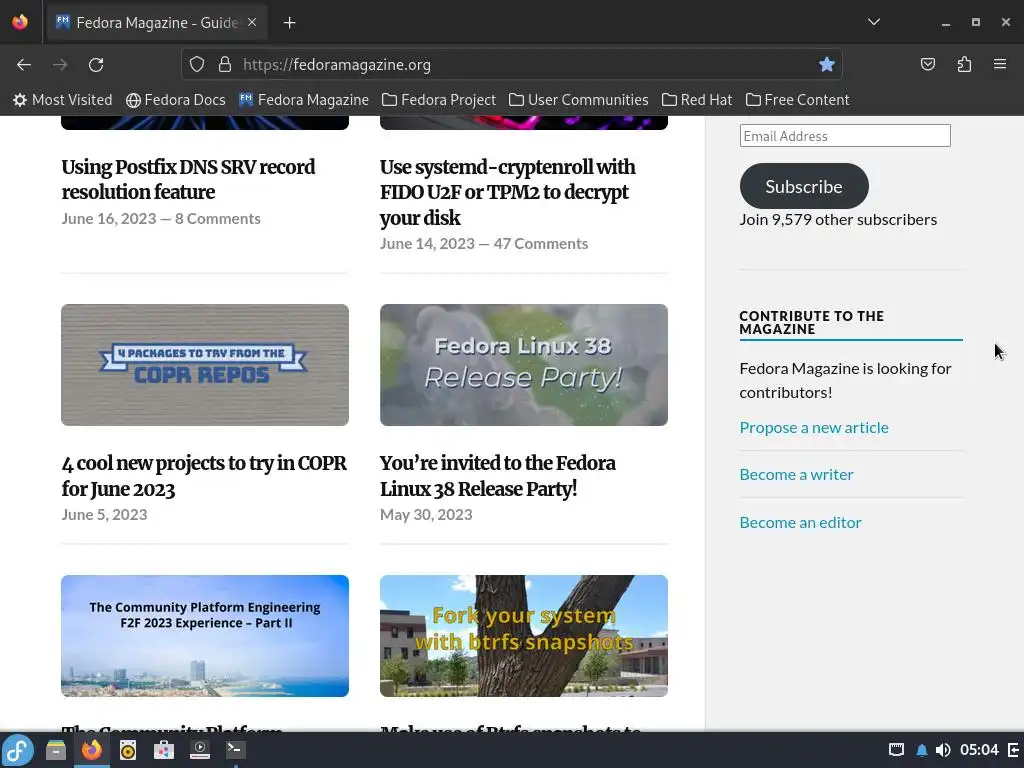Image resolution: width=1024 pixels, height=768 pixels.
Task: Click the Firefox icon in taskbar
Action: coord(92,750)
